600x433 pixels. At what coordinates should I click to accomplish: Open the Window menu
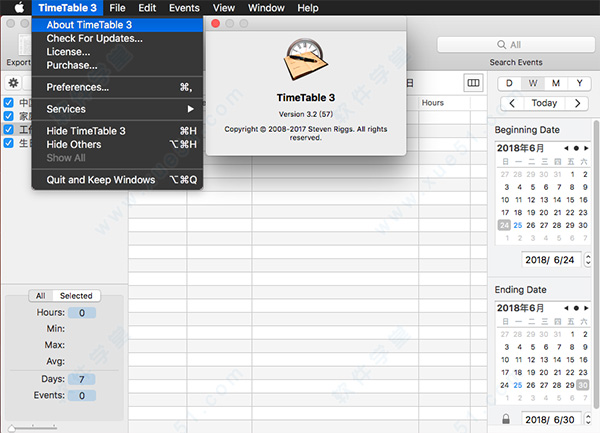point(266,8)
